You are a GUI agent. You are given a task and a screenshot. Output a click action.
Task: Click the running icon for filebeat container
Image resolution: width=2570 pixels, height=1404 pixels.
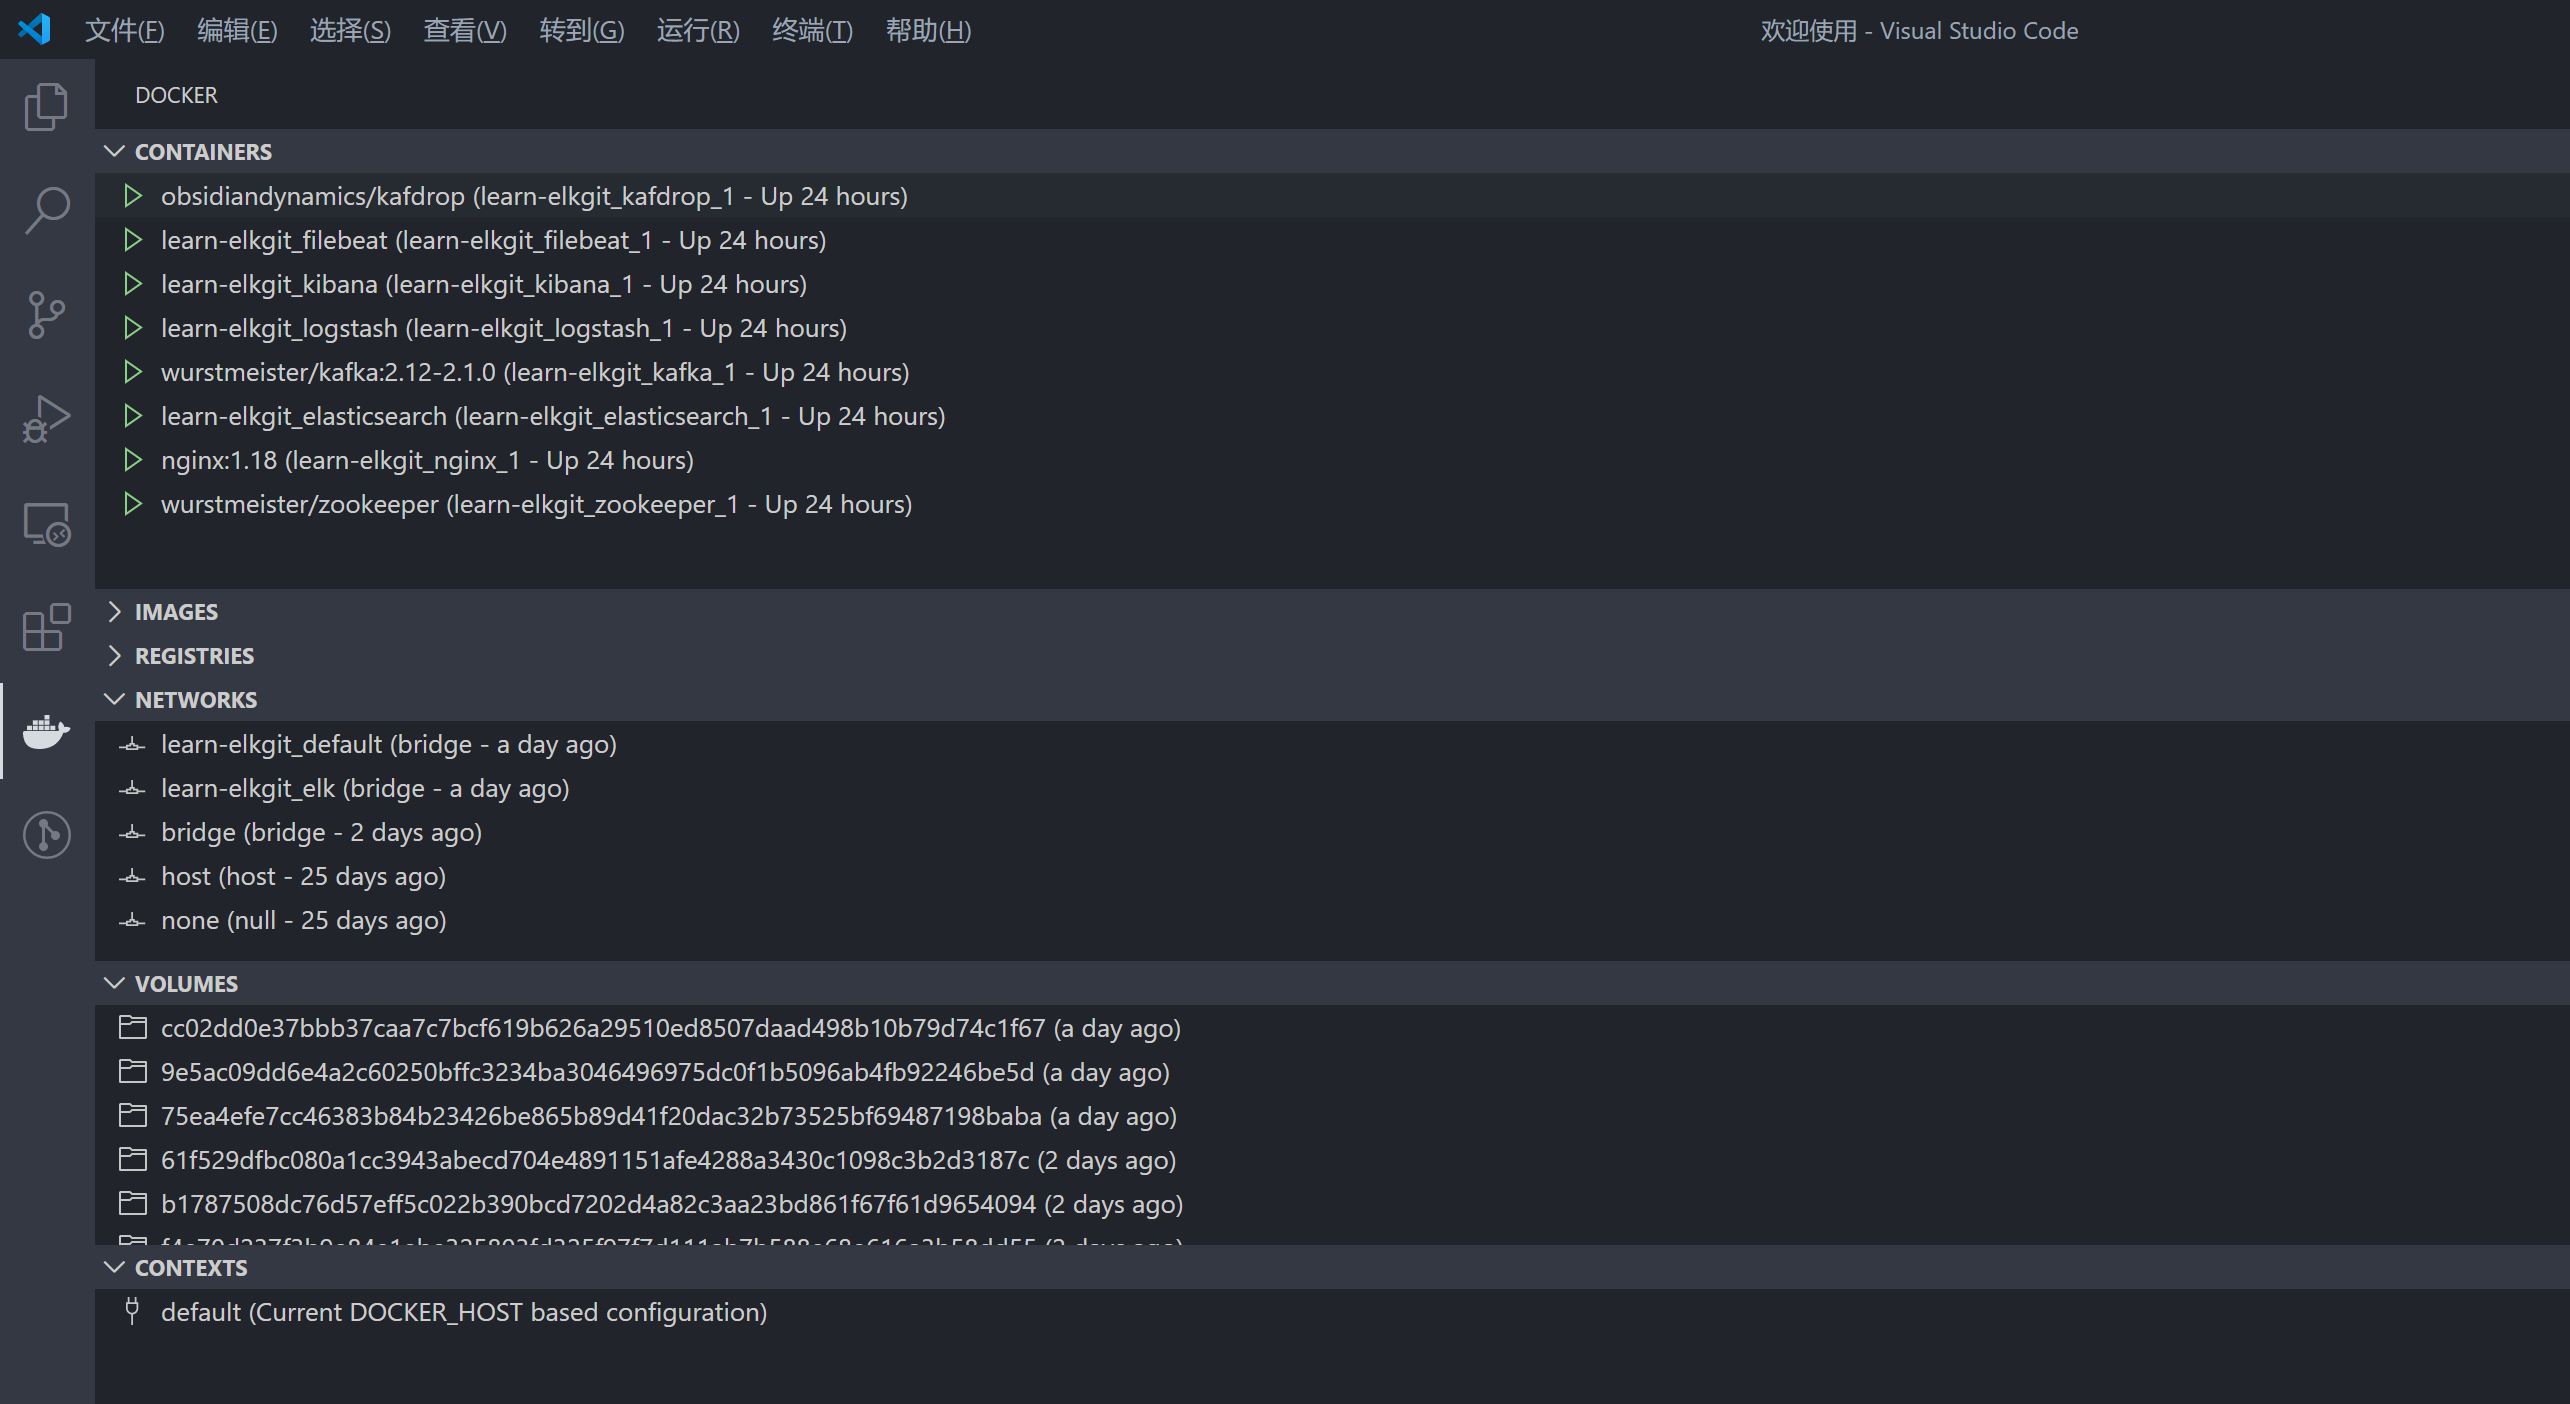tap(132, 240)
